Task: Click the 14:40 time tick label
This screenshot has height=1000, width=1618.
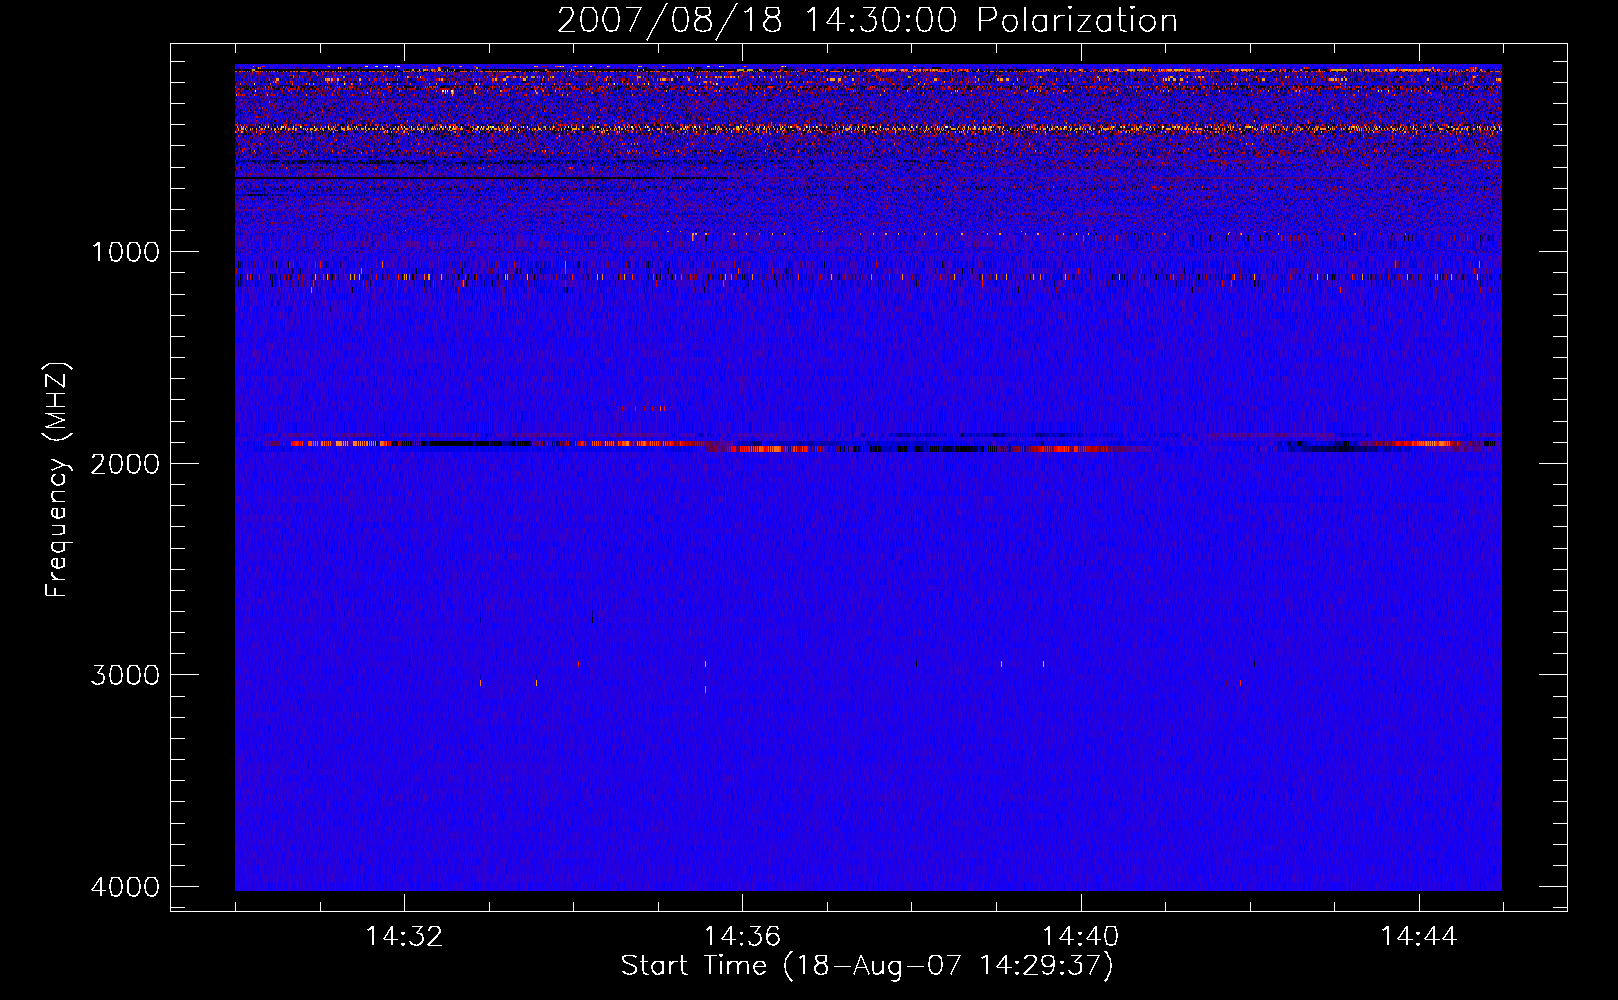Action: click(x=1080, y=937)
